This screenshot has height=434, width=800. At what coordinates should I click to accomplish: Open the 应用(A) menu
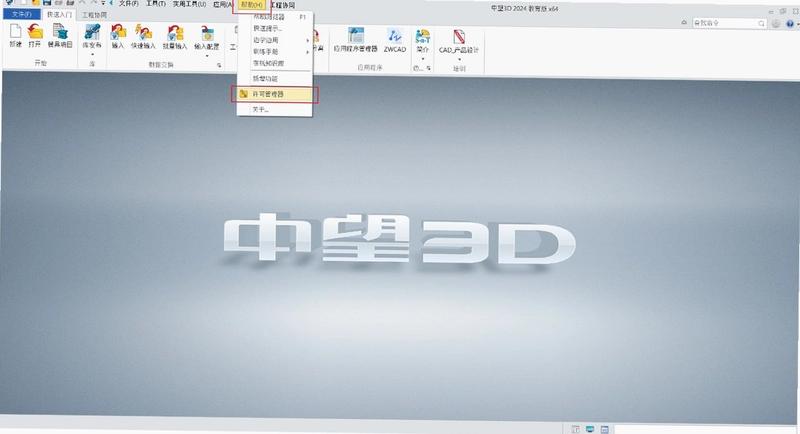(x=222, y=5)
